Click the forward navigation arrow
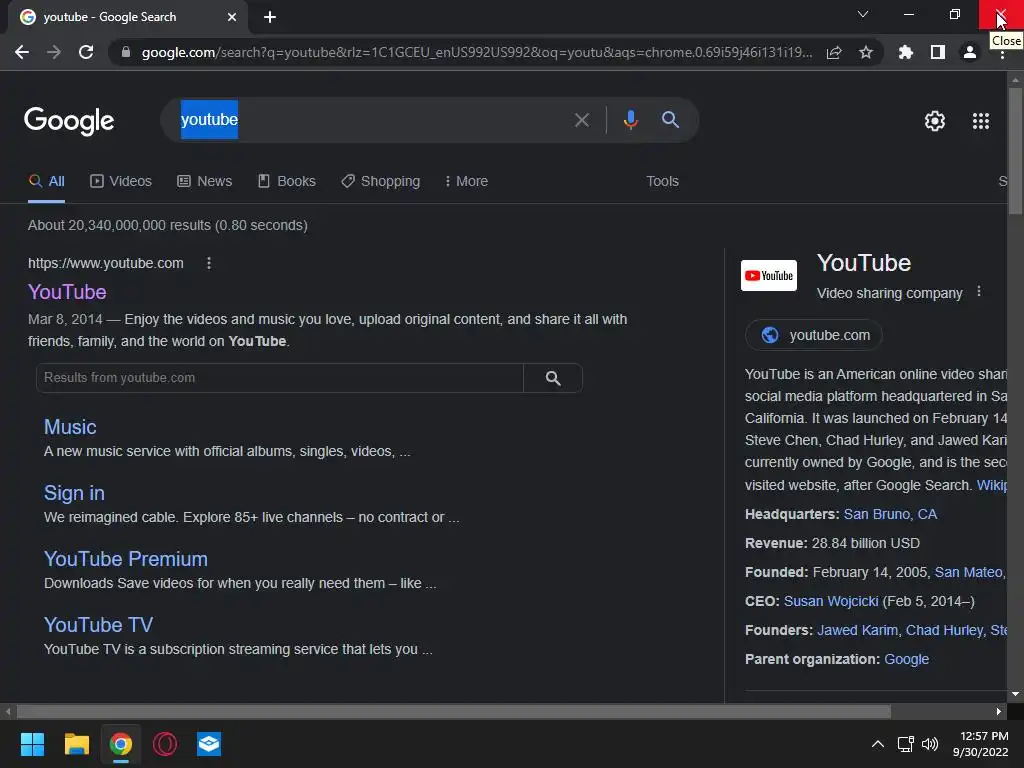The image size is (1024, 768). (x=54, y=52)
